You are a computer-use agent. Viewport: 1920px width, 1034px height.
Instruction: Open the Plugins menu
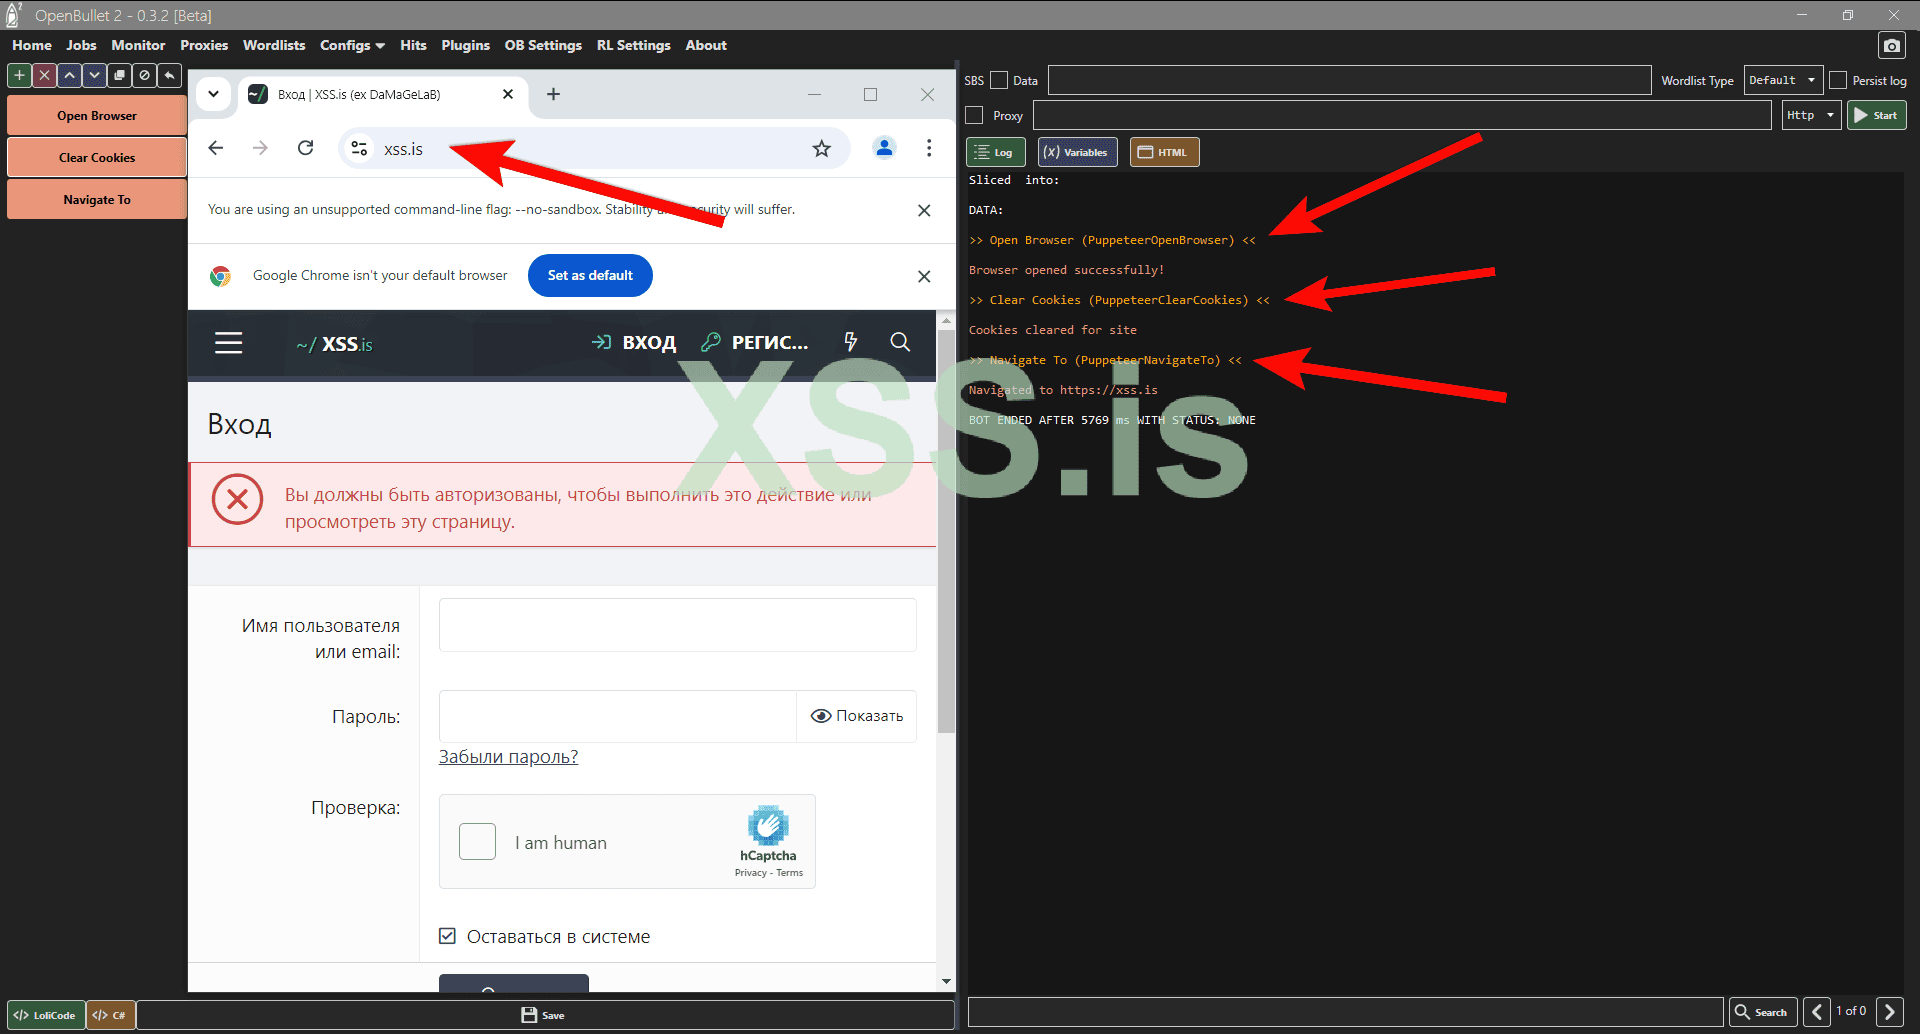pos(466,45)
